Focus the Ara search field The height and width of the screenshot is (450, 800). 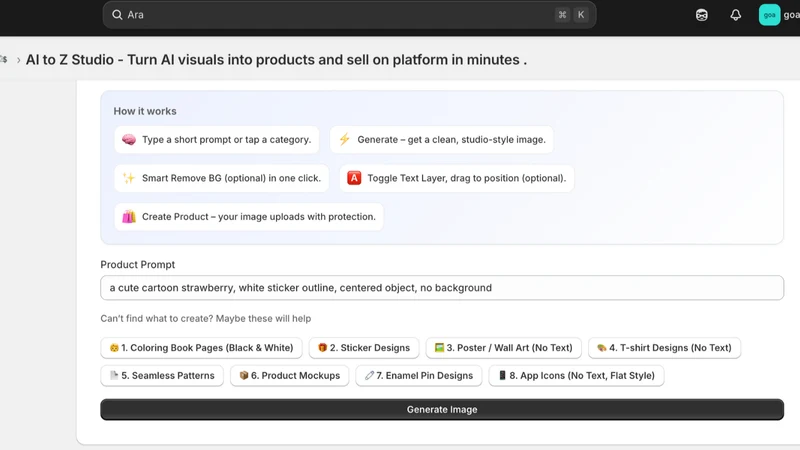point(349,15)
